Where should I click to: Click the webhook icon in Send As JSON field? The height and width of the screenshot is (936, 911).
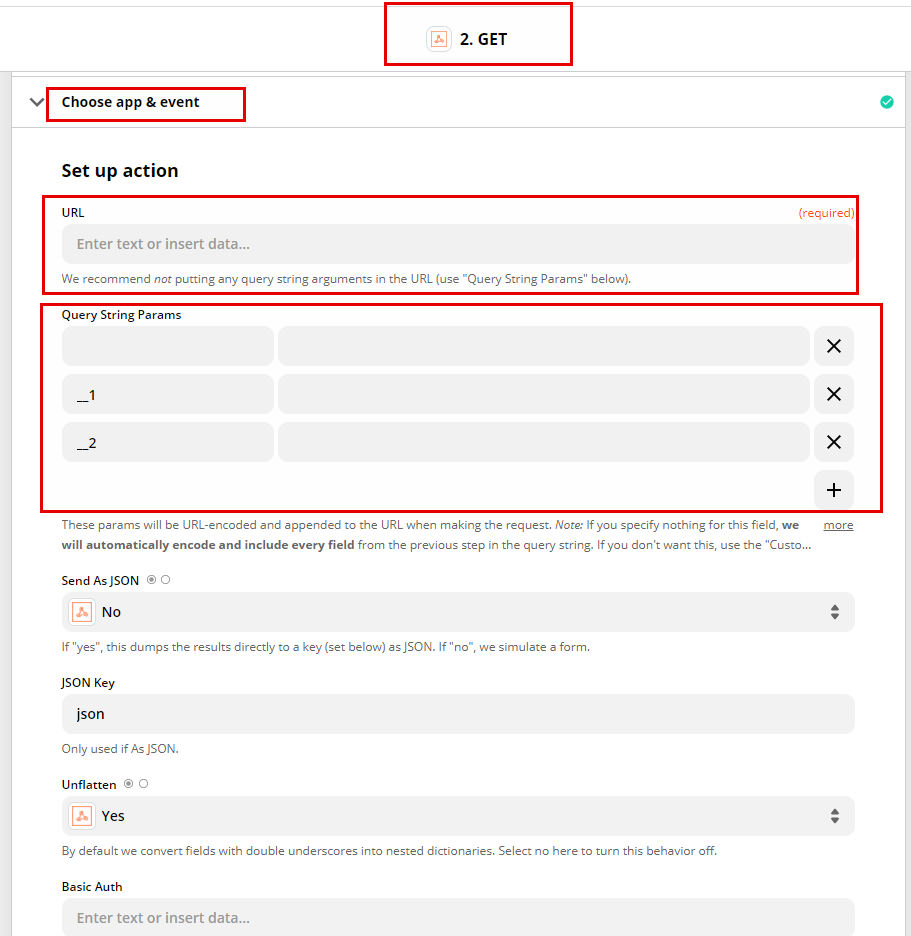click(82, 612)
